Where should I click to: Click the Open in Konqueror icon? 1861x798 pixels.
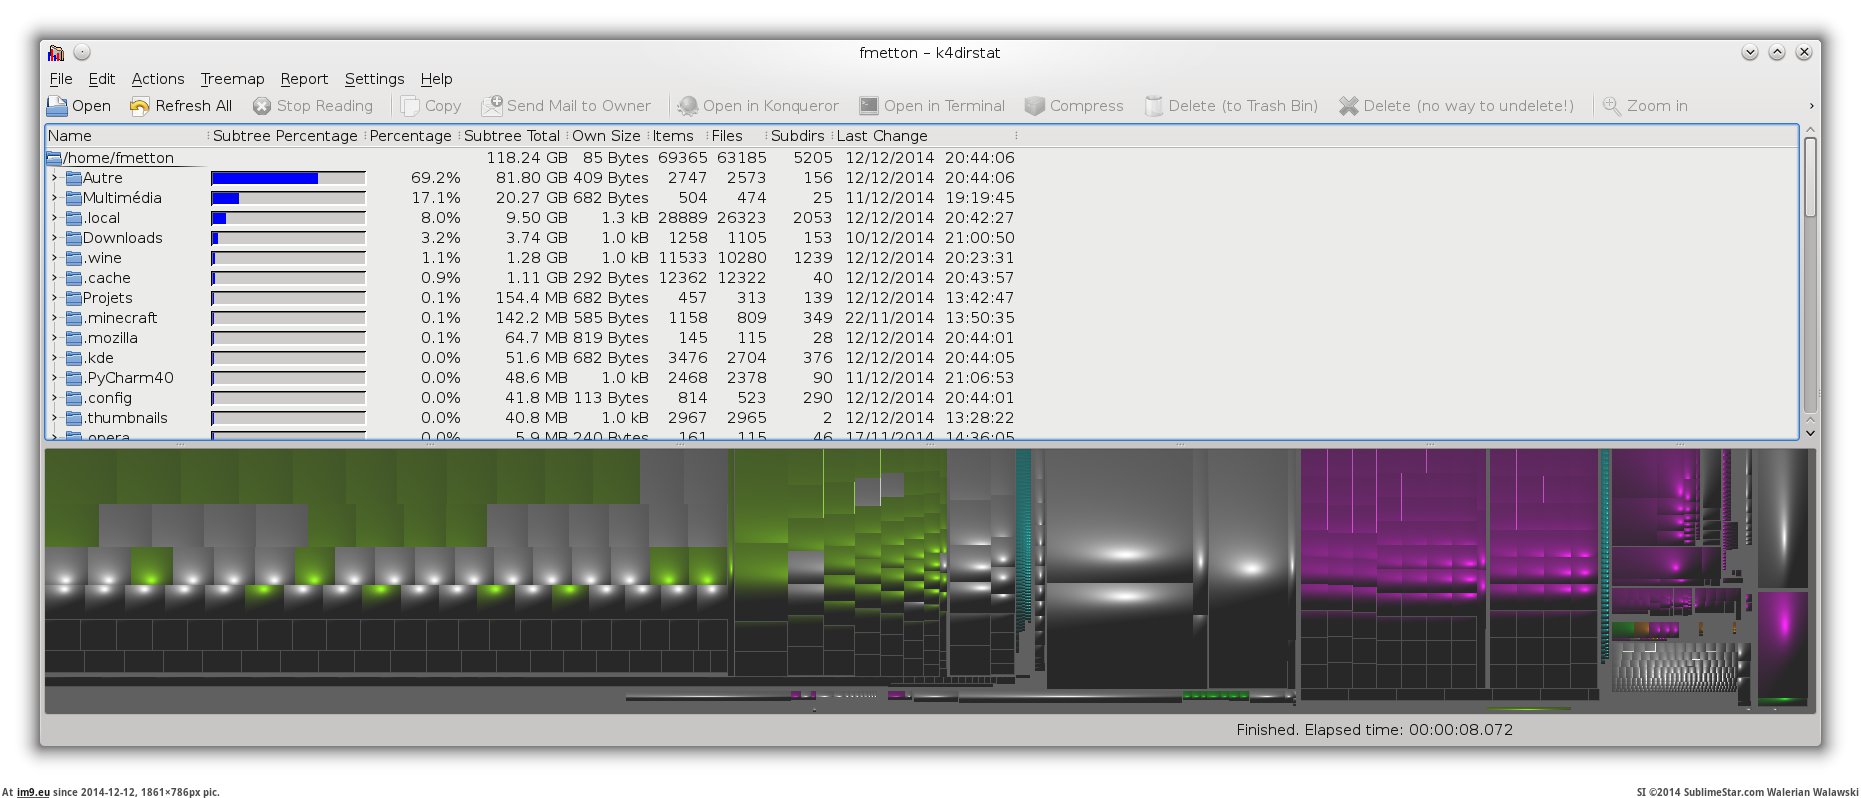tap(688, 106)
